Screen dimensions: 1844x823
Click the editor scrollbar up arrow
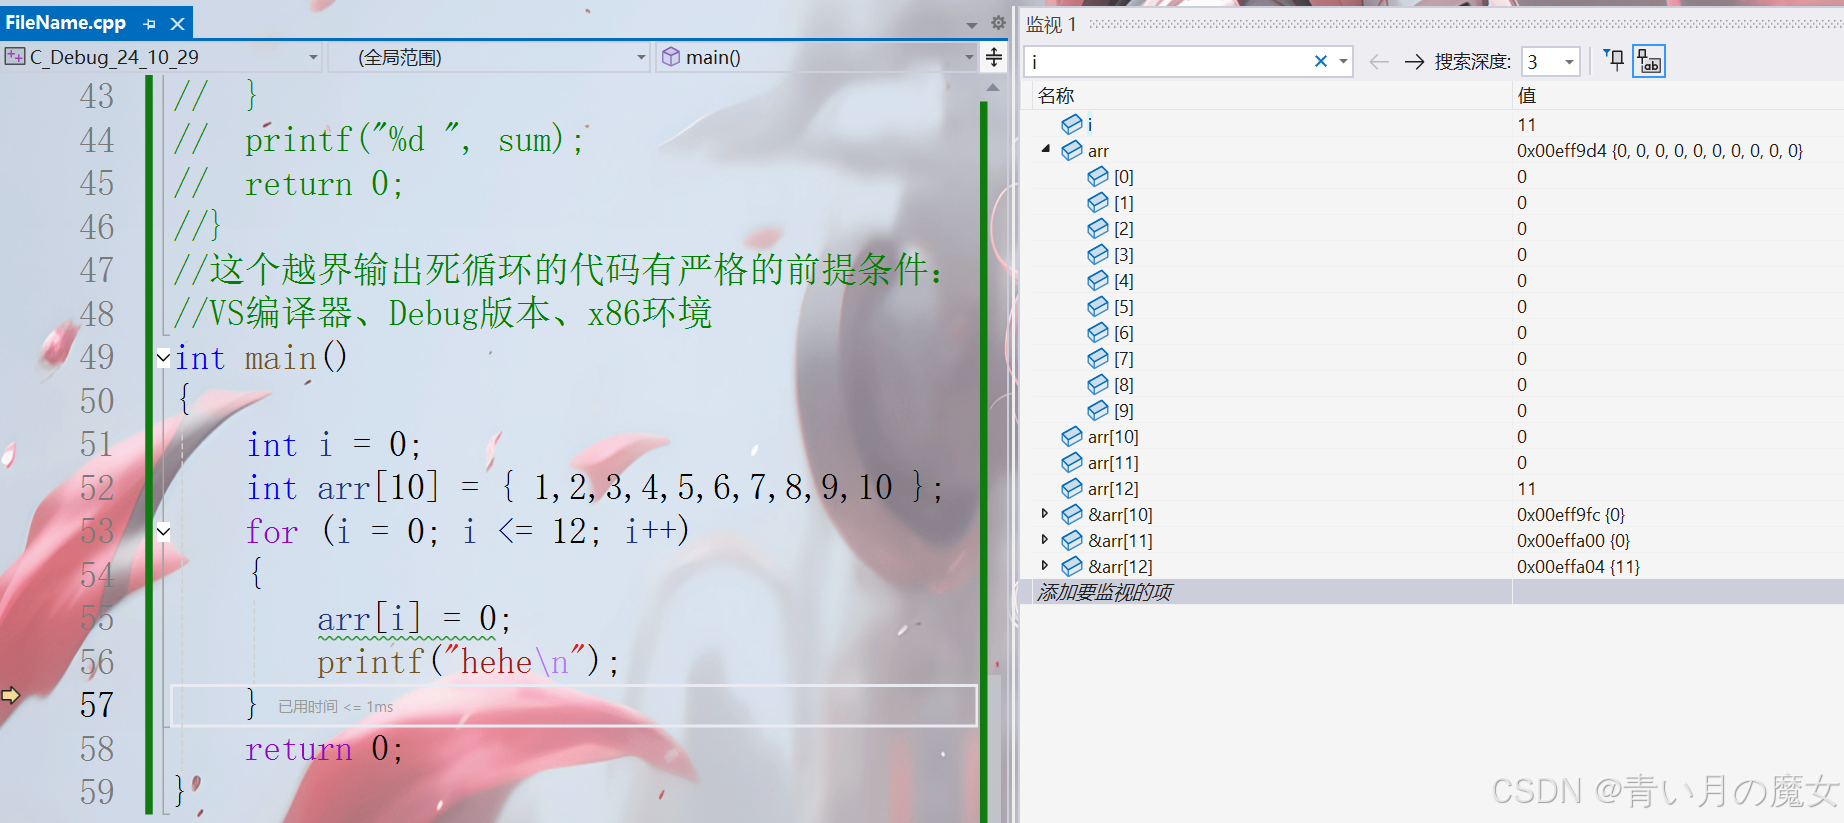[992, 88]
